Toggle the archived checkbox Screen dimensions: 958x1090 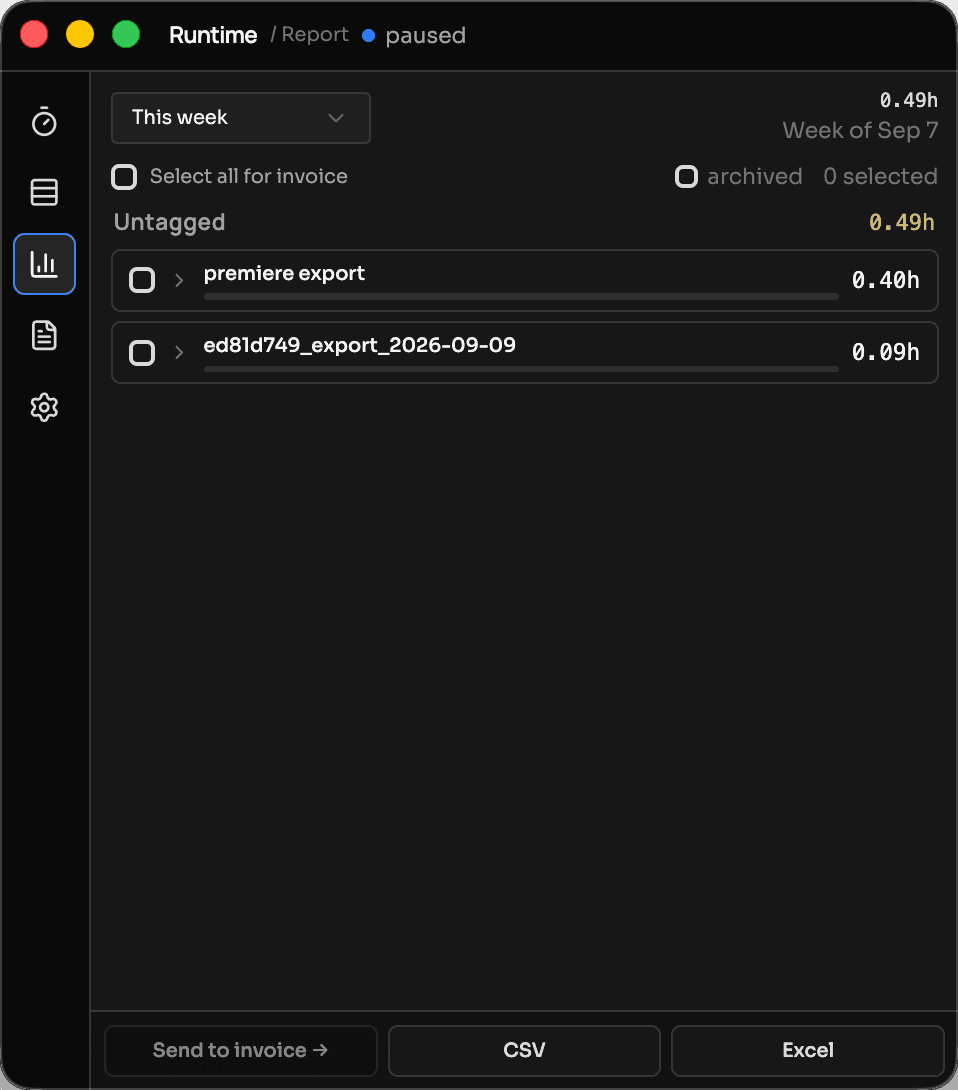[686, 177]
